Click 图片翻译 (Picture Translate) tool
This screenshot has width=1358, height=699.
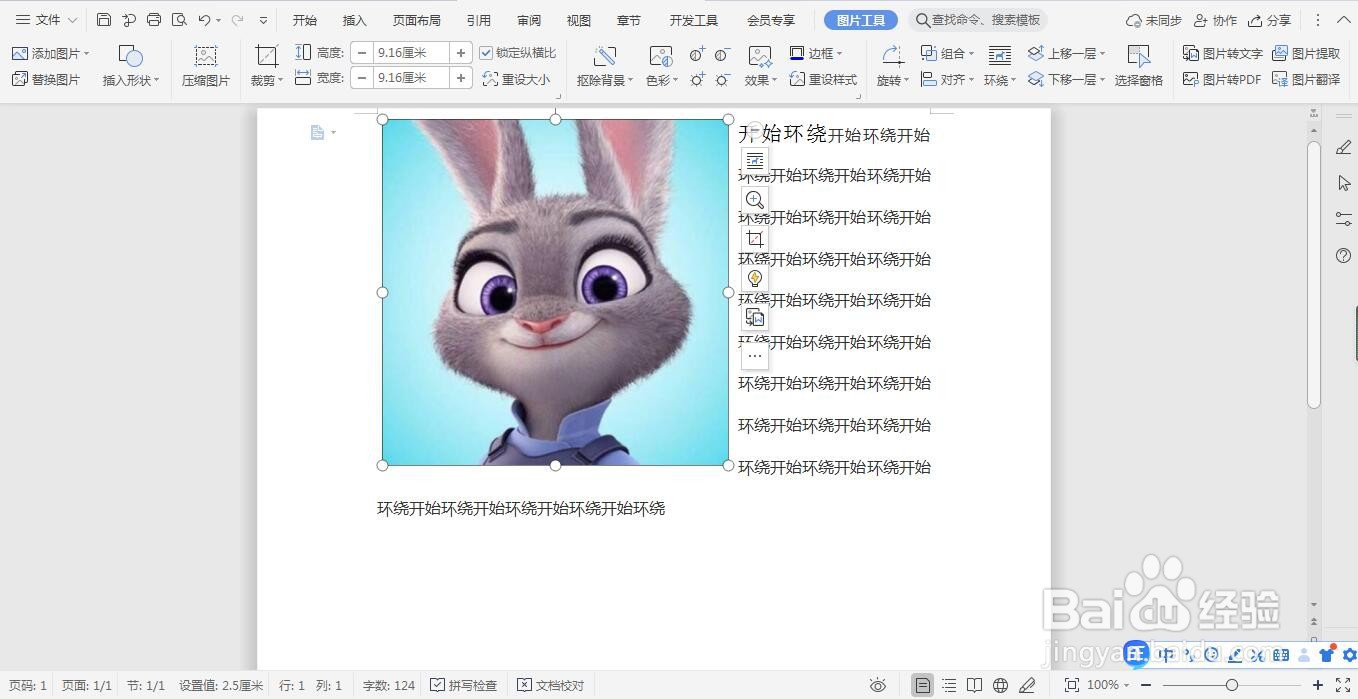point(1305,79)
